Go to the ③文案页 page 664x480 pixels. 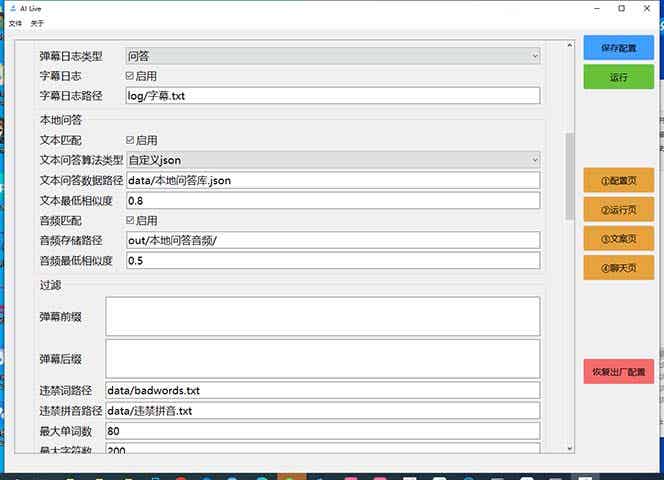click(x=618, y=238)
